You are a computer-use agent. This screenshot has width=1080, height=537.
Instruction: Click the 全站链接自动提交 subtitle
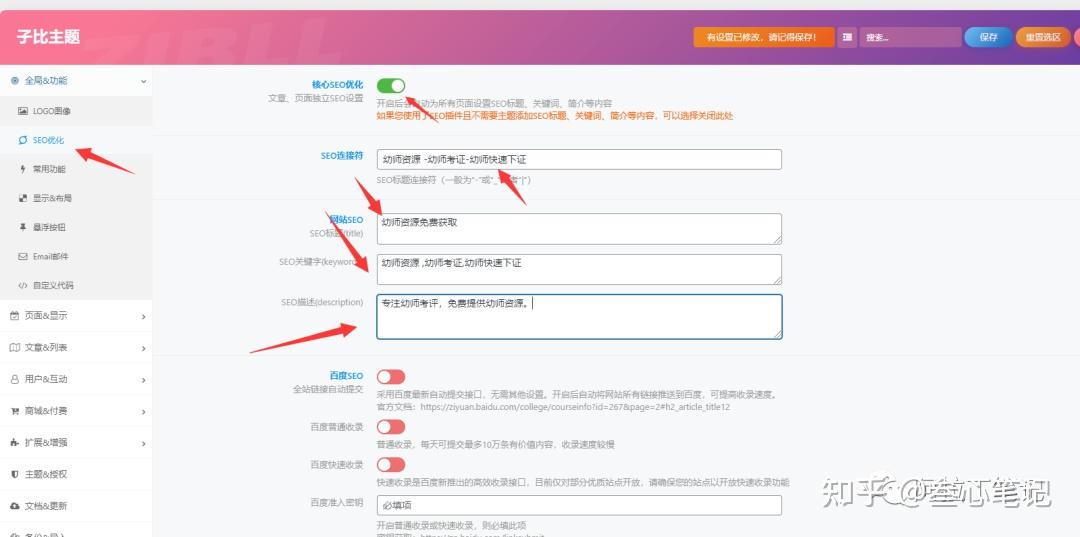coord(328,389)
